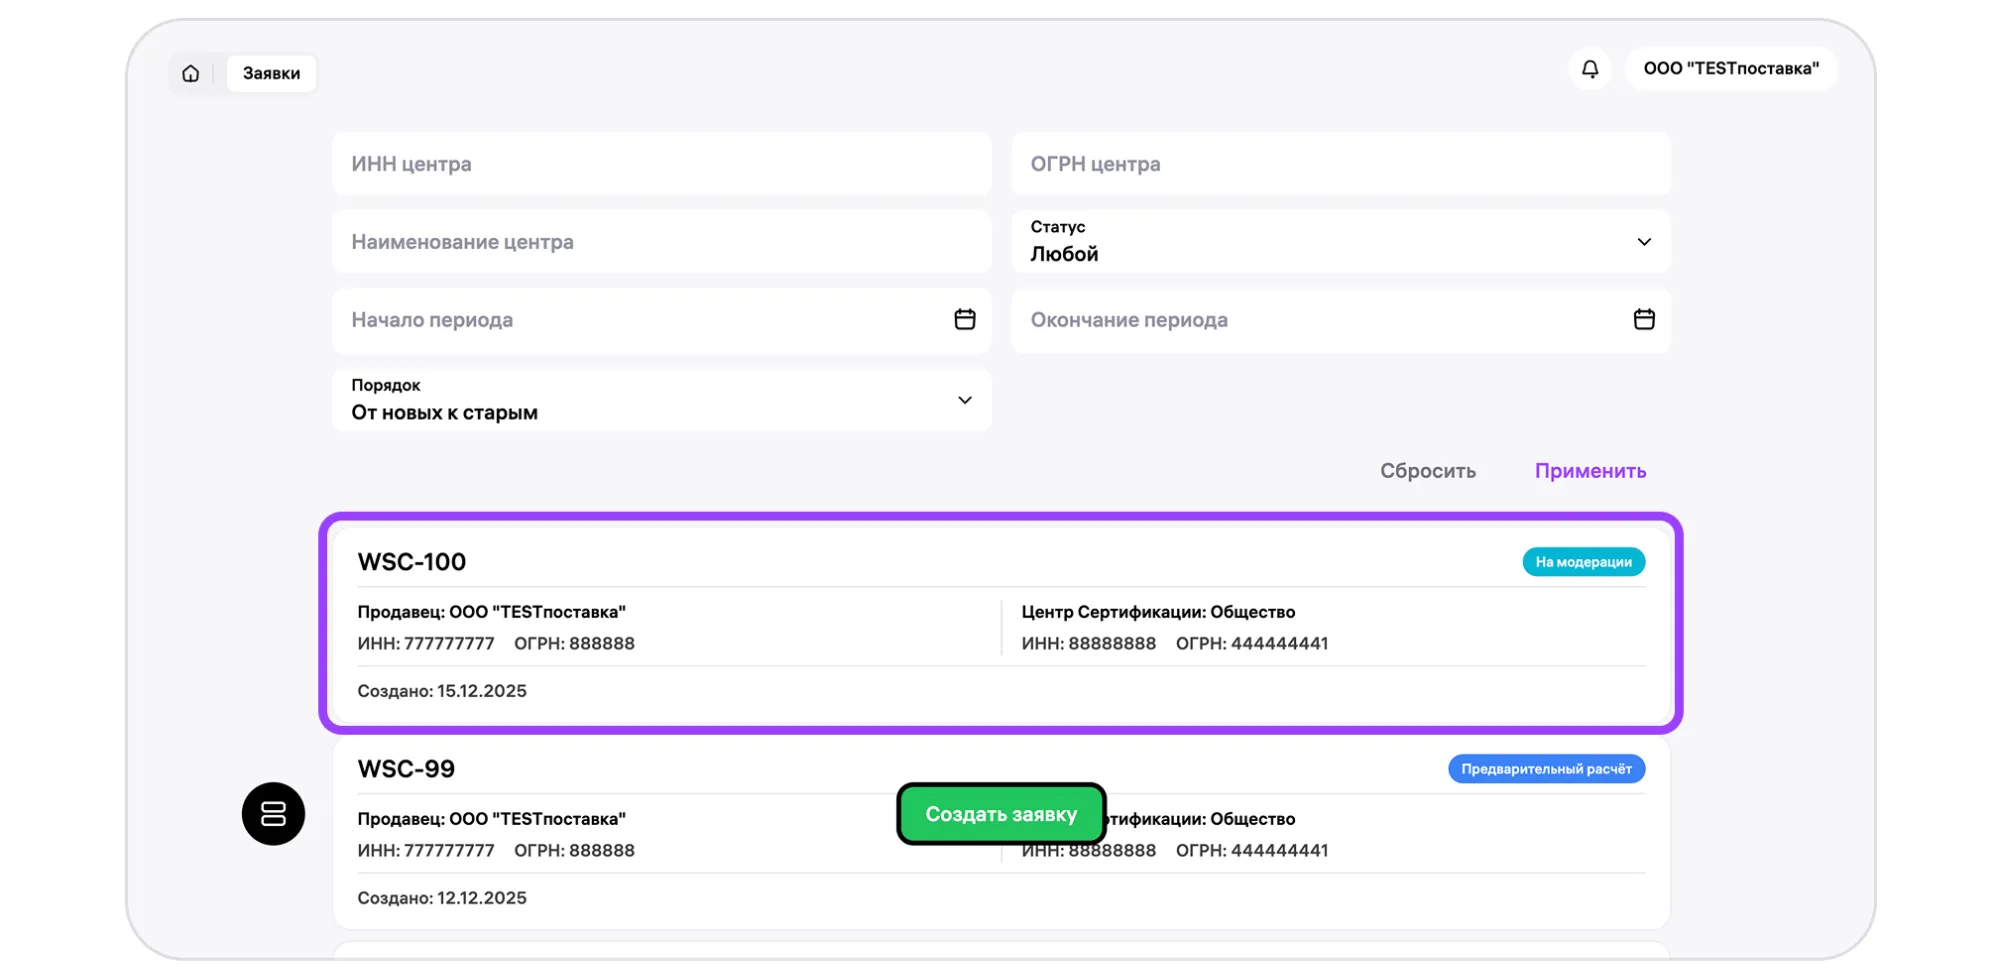Click the black round menu icon
This screenshot has width=1999, height=979.
click(273, 813)
